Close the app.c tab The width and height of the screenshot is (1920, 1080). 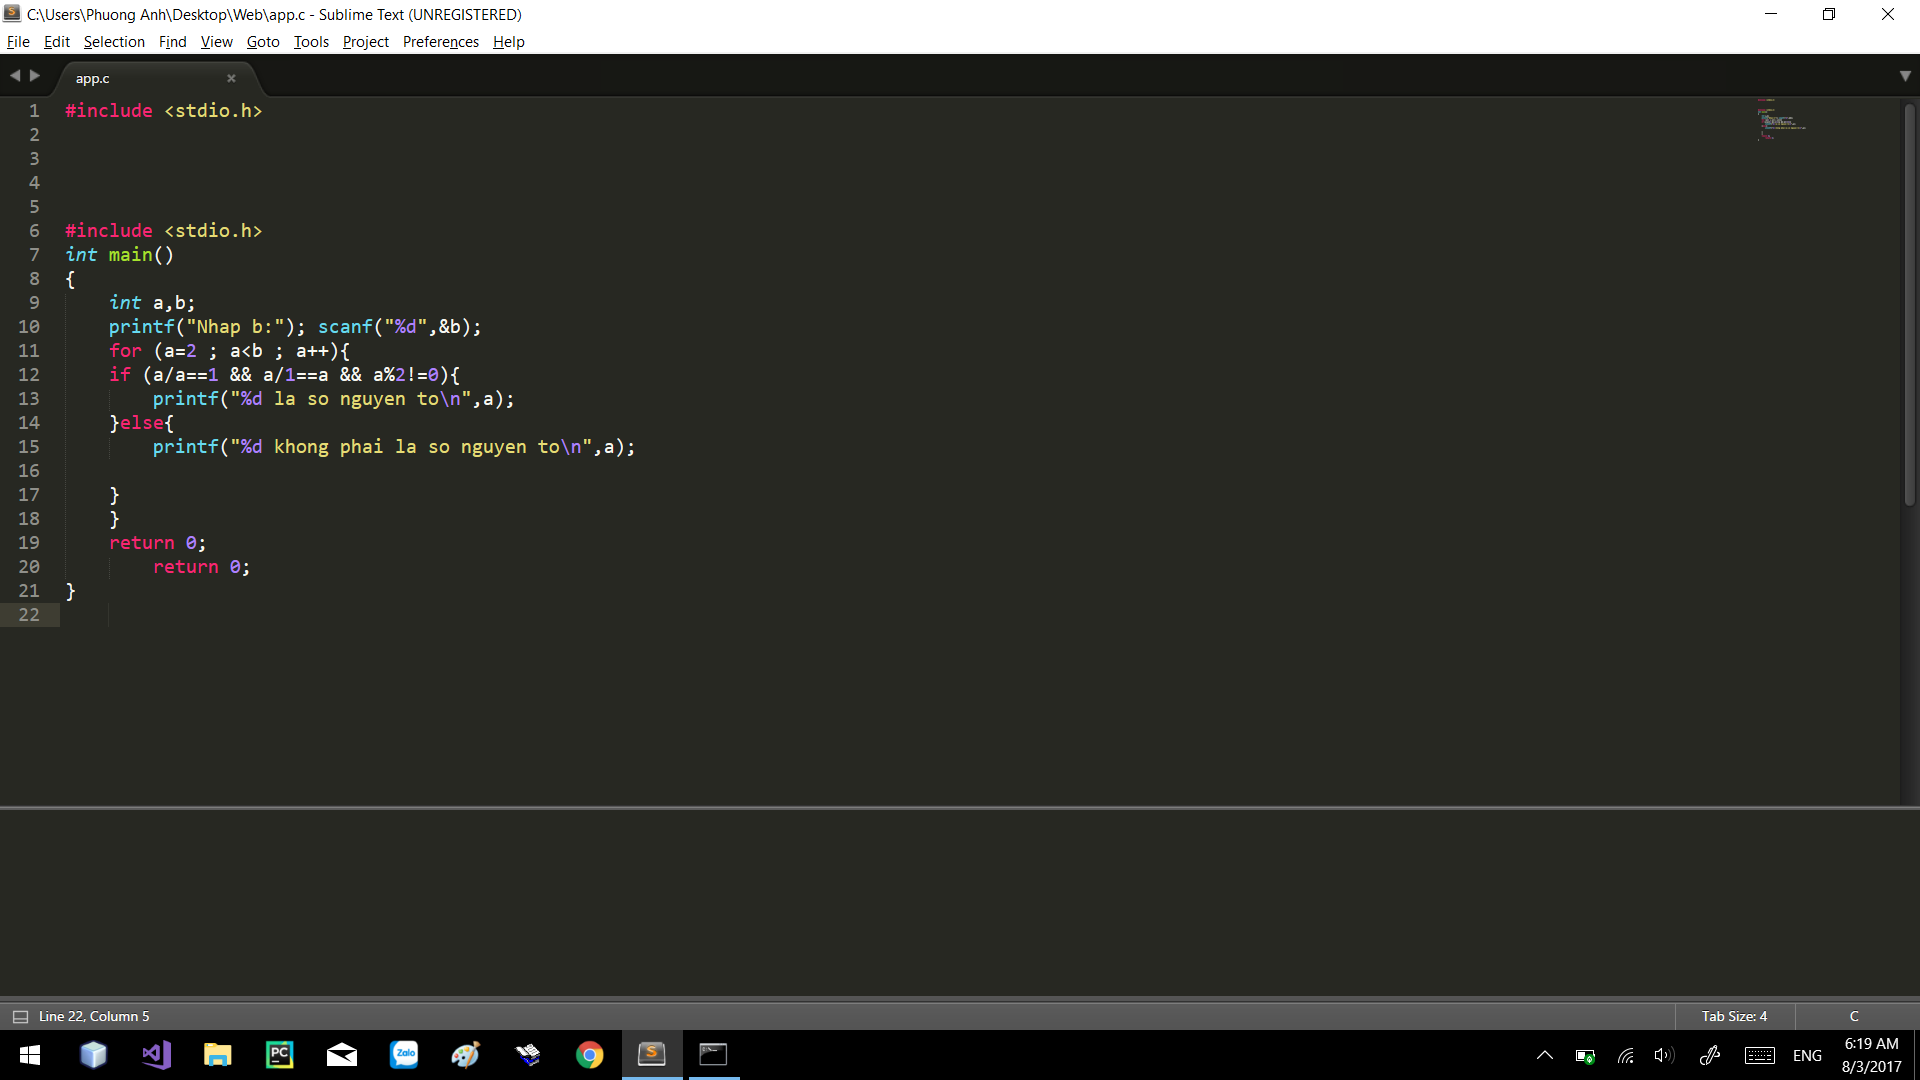231,78
